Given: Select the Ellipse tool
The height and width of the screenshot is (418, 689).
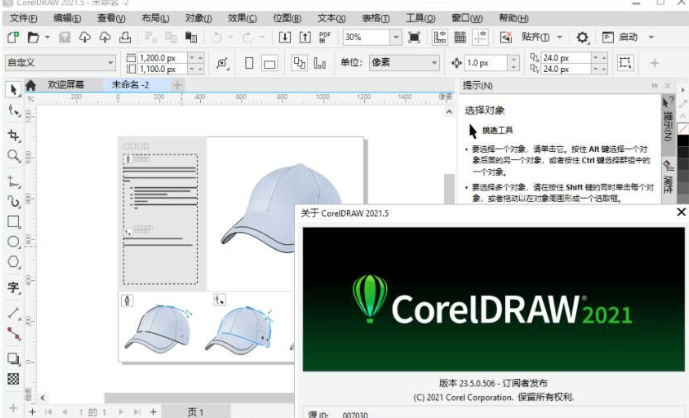Looking at the screenshot, I should click(x=13, y=242).
